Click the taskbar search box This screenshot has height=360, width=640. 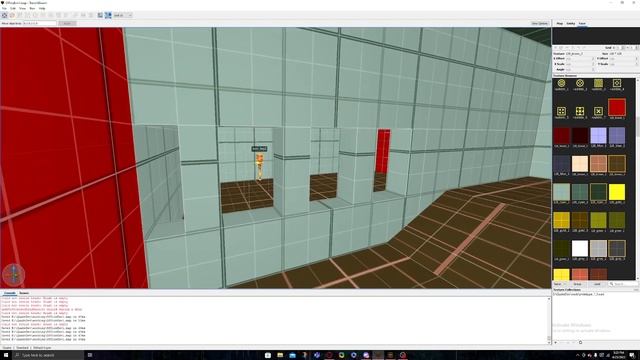(48, 355)
